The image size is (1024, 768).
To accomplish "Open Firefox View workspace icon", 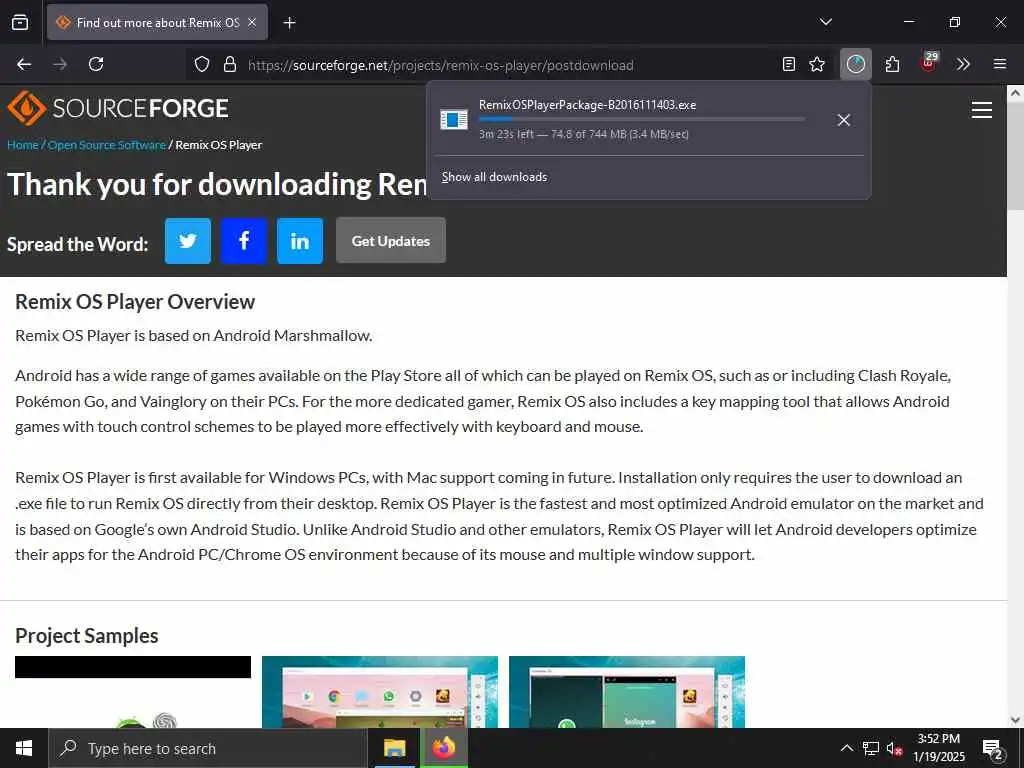I will pos(20,23).
